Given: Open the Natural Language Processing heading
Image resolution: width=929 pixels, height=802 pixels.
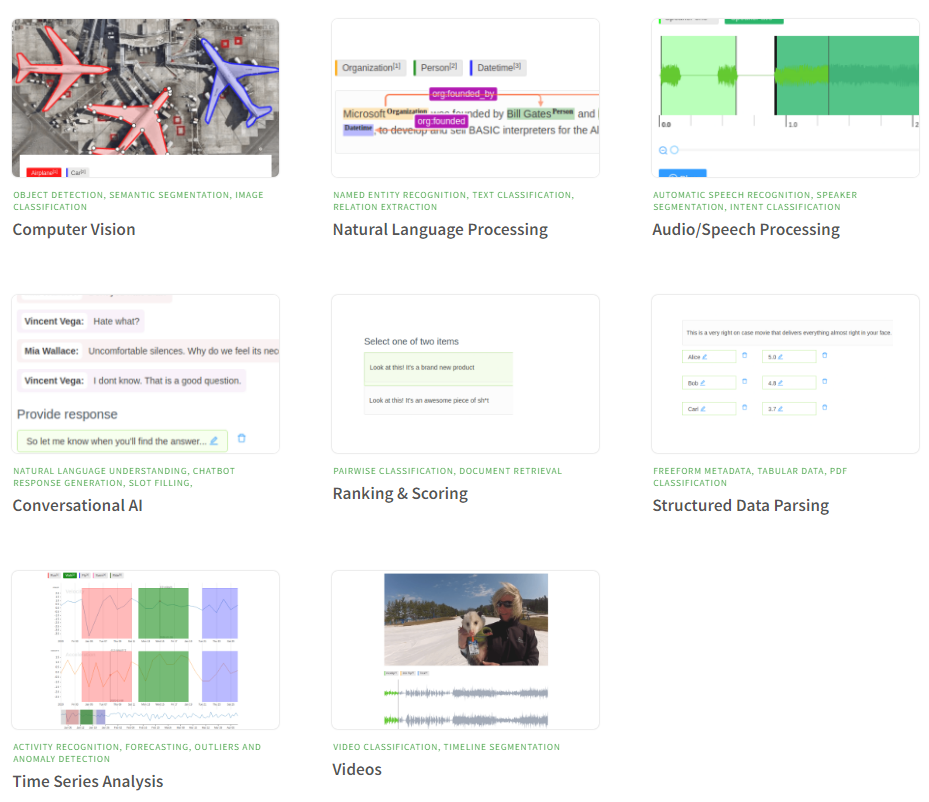Looking at the screenshot, I should pos(440,230).
